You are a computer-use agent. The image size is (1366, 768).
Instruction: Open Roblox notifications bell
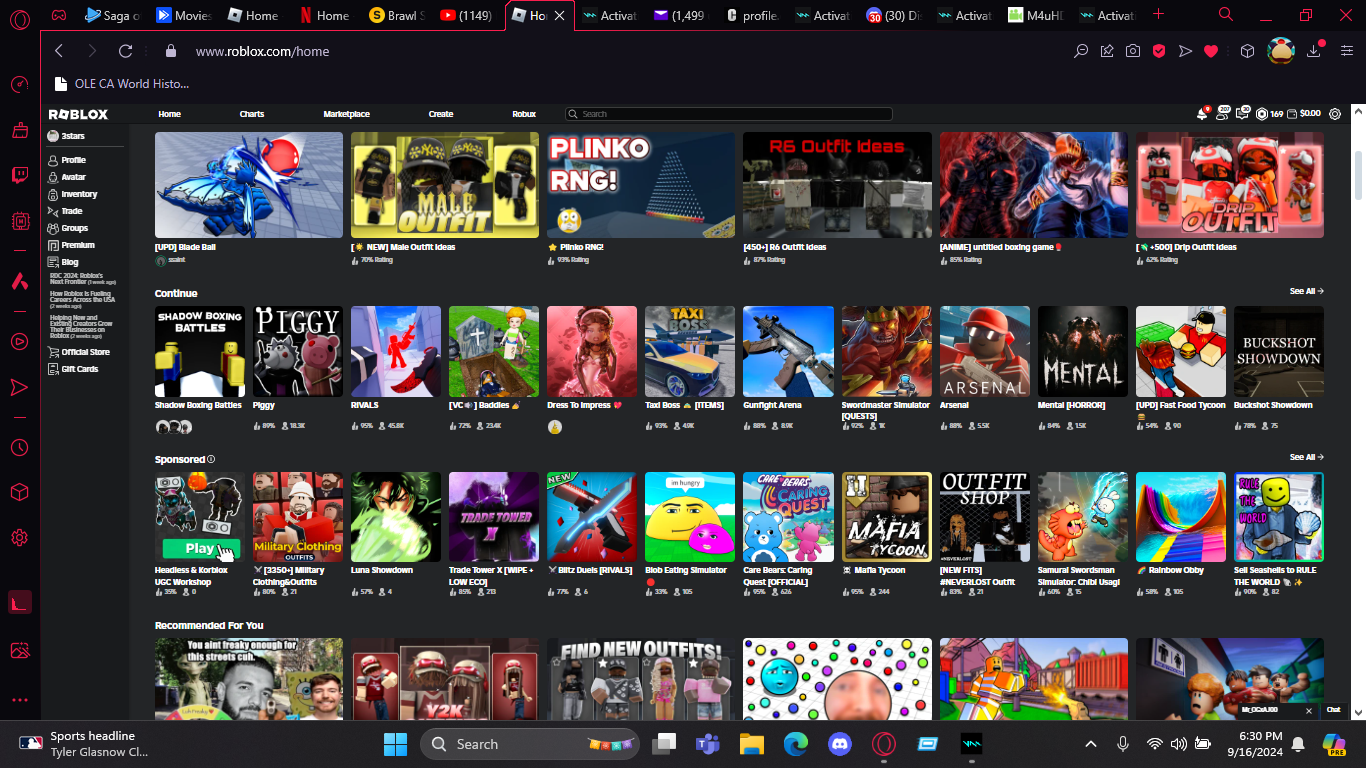point(1202,114)
